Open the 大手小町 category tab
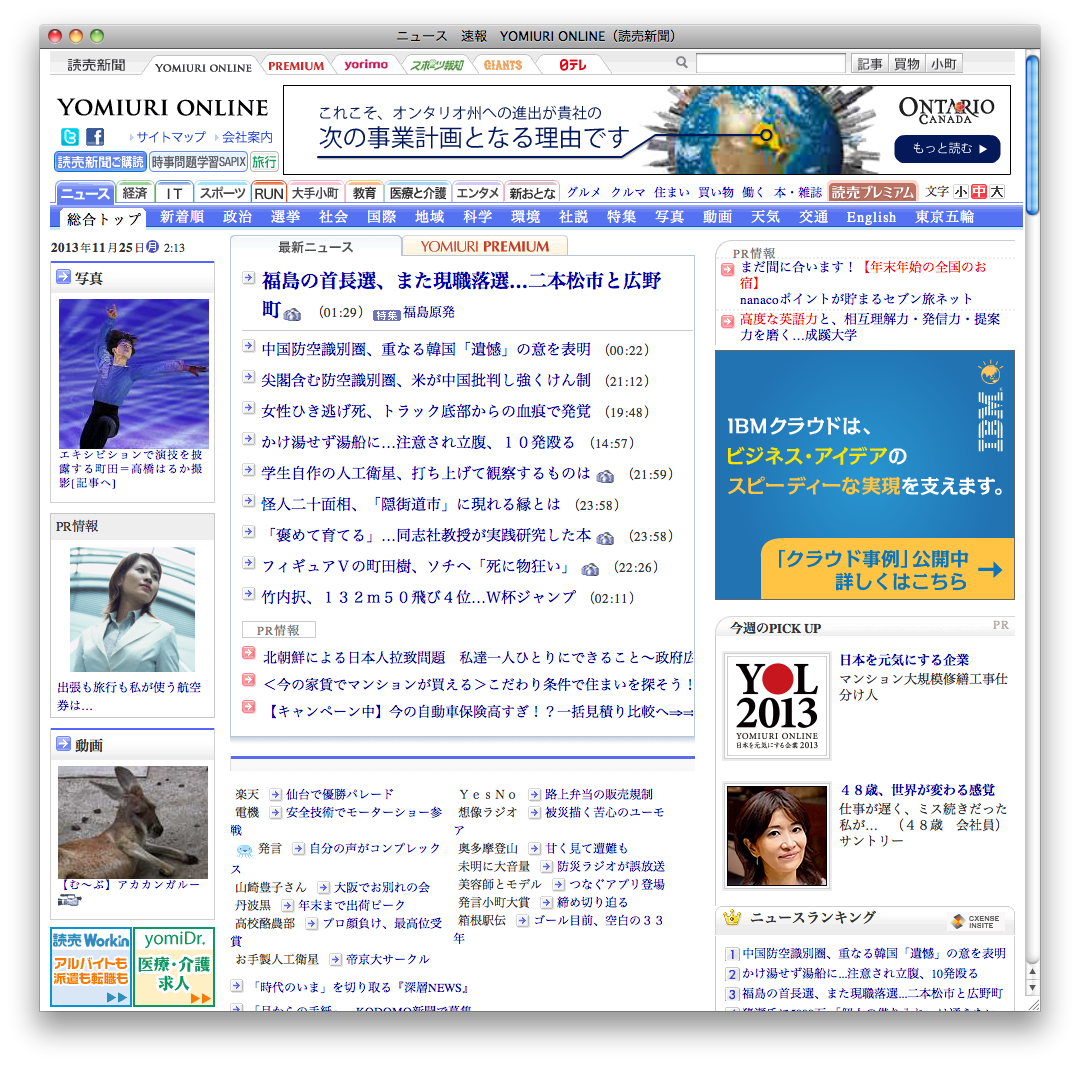Screen dimensions: 1080x1066 point(315,193)
